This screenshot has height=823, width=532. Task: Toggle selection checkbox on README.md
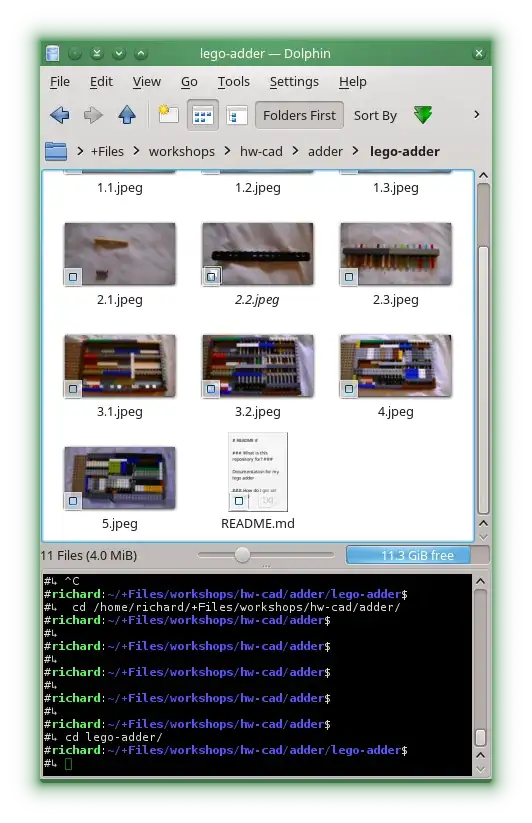tap(239, 501)
